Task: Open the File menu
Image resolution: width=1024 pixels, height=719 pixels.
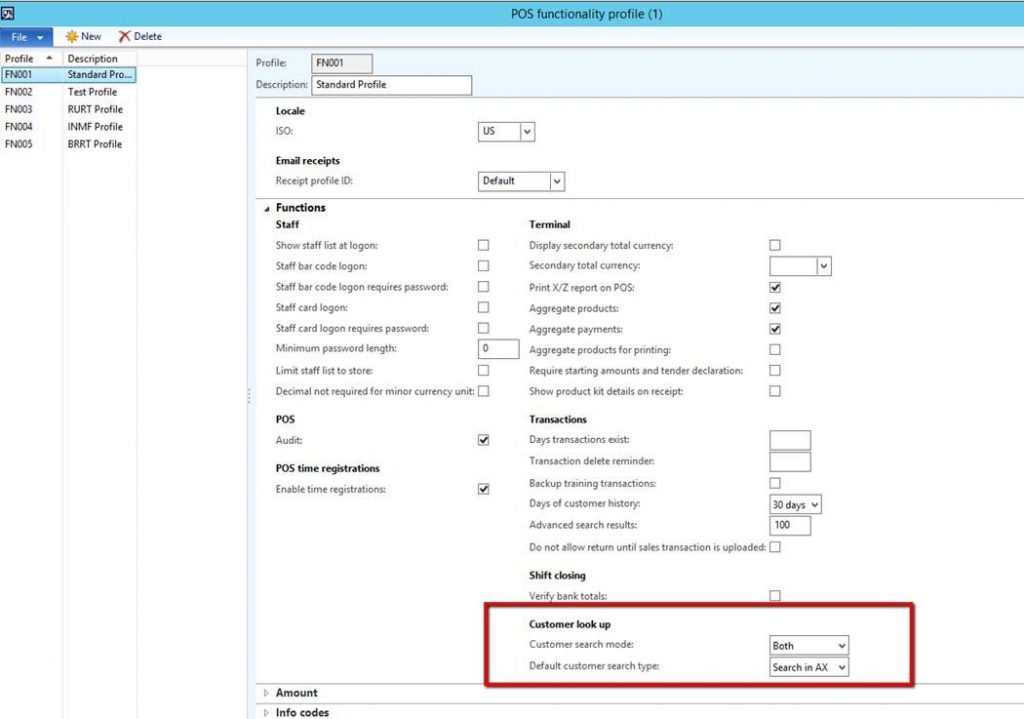Action: tap(20, 36)
